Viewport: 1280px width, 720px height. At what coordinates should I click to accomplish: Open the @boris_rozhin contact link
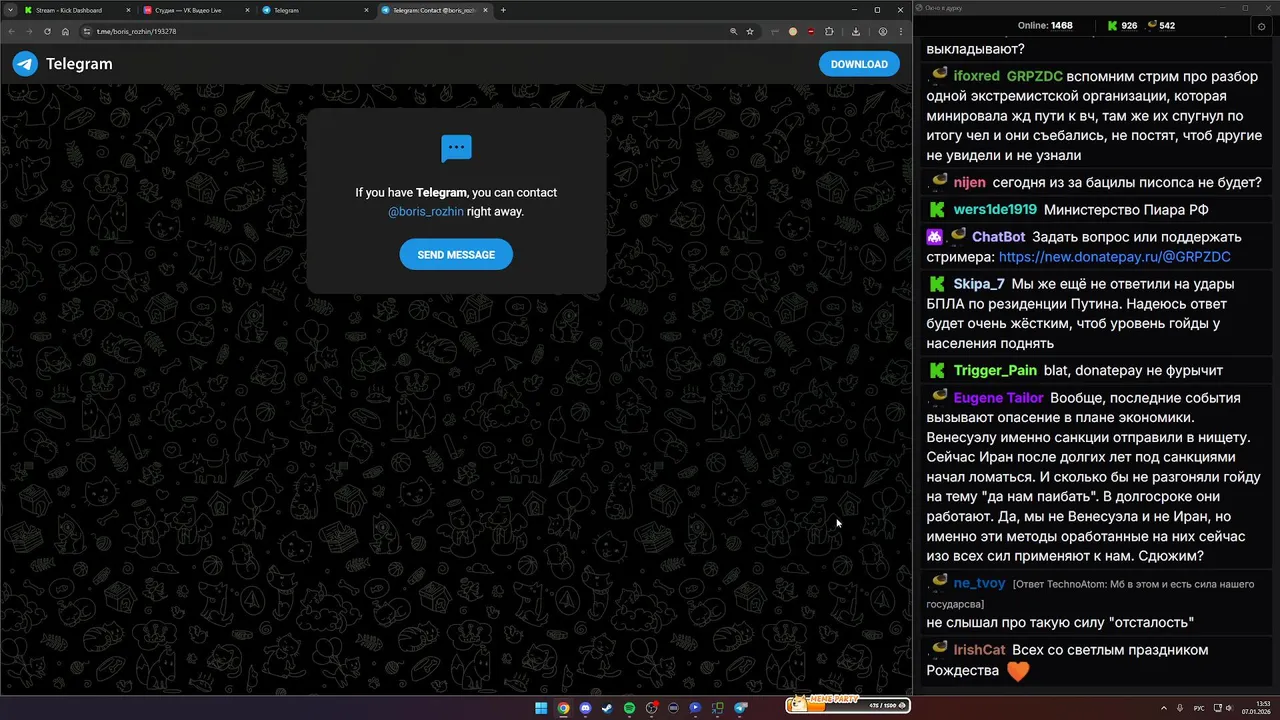[x=426, y=212]
